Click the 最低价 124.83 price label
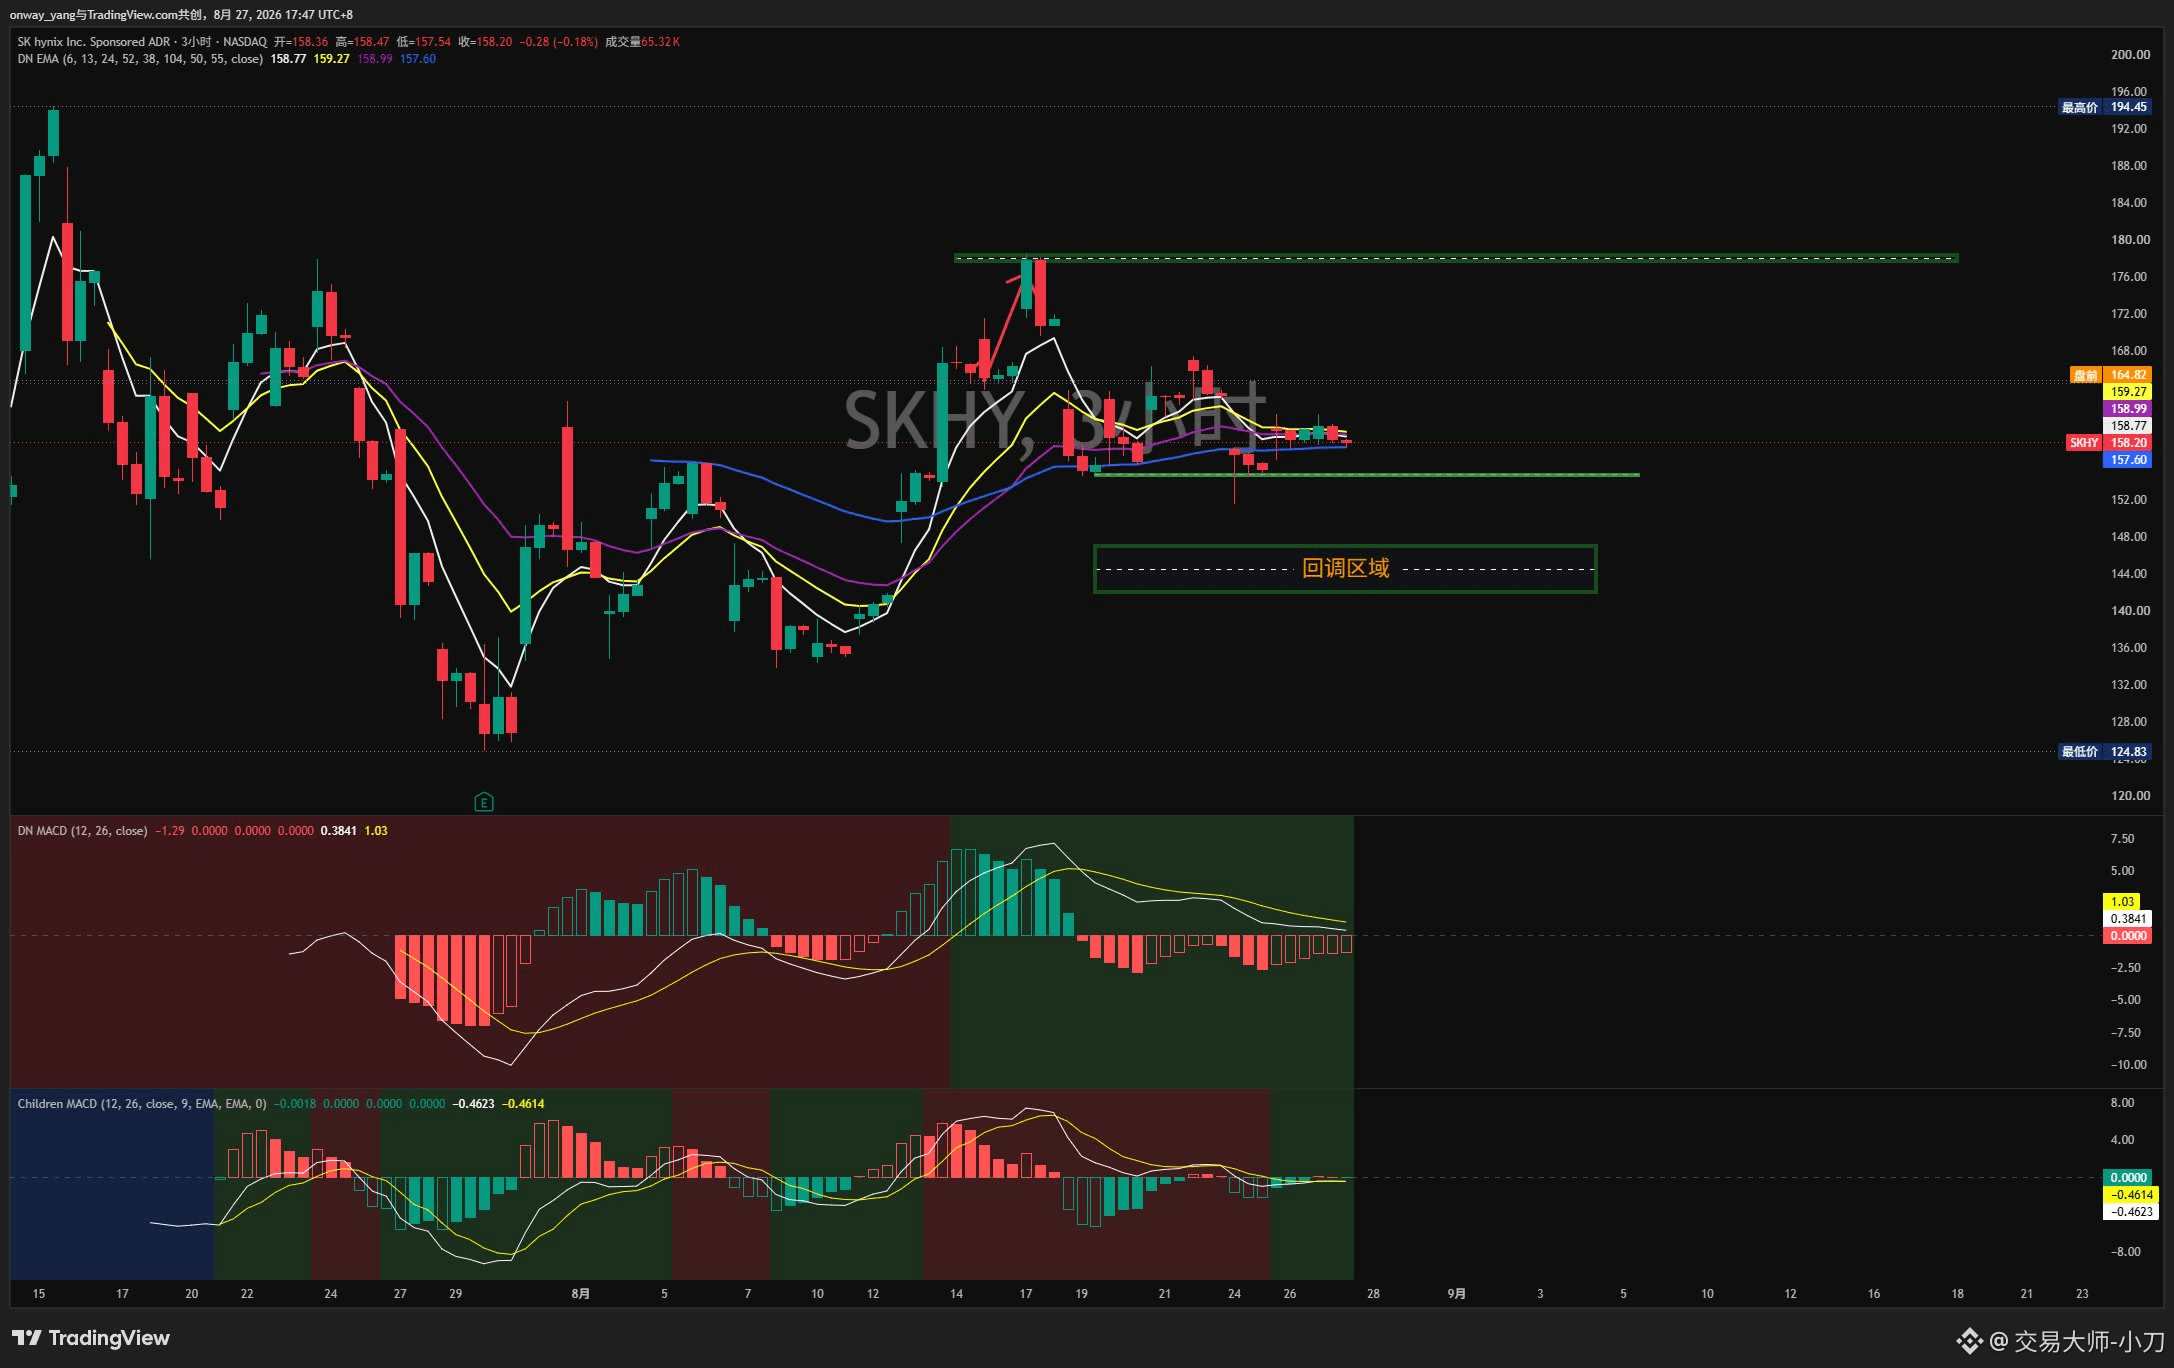The height and width of the screenshot is (1368, 2174). click(x=2104, y=752)
